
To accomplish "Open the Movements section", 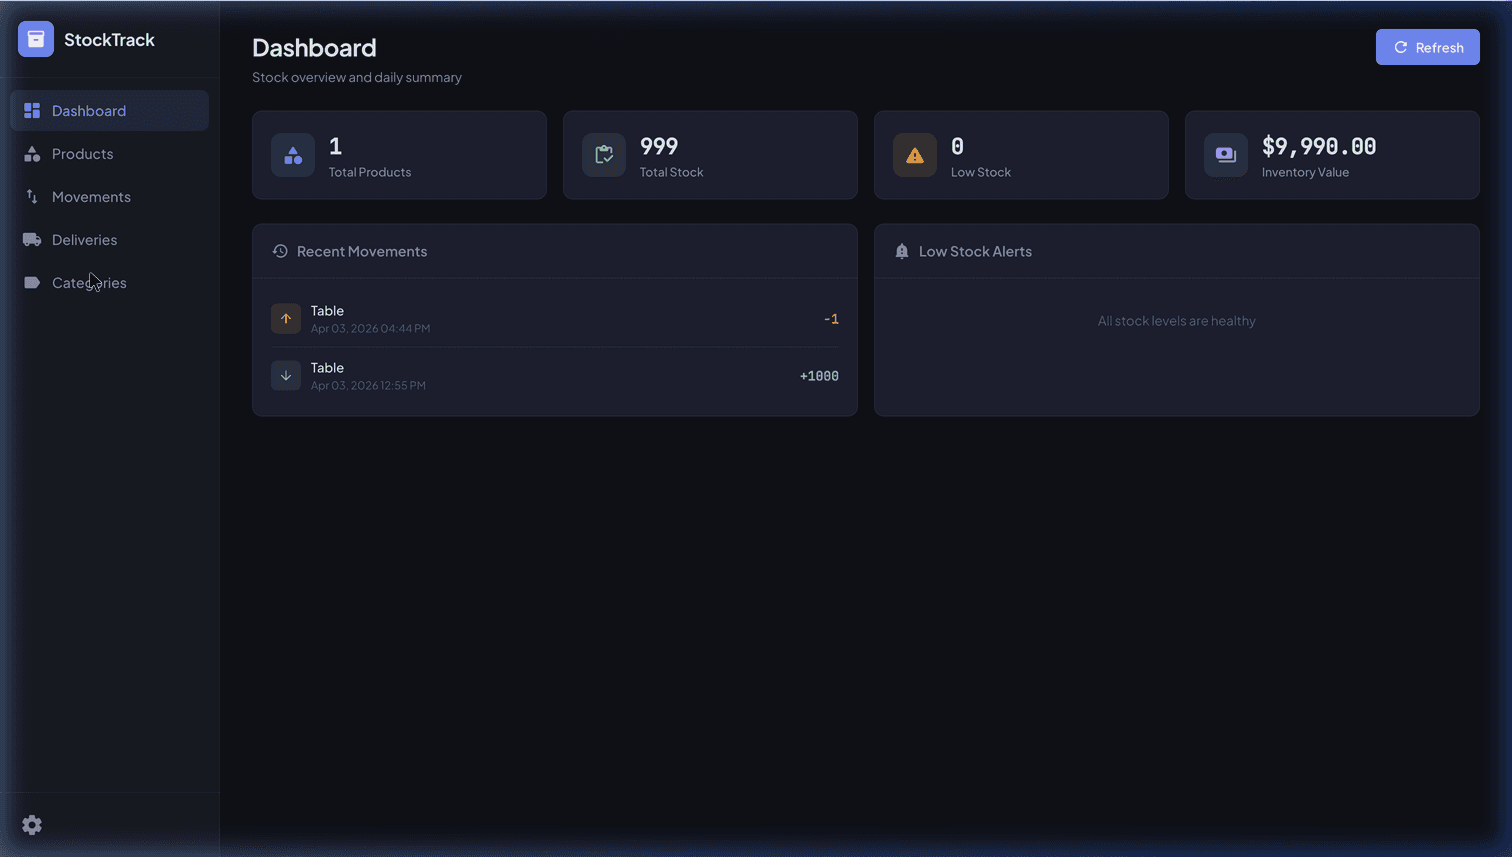I will pos(91,196).
